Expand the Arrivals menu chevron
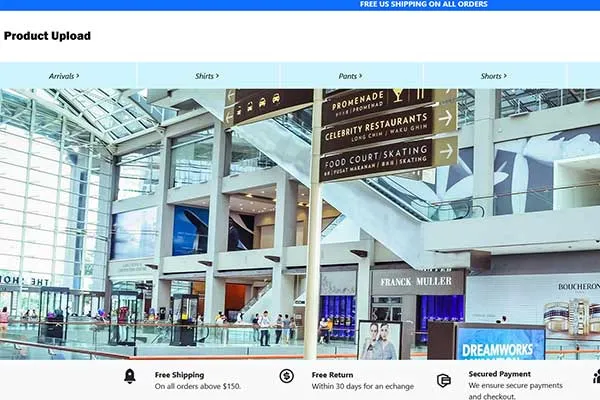600x400 pixels. 78,75
